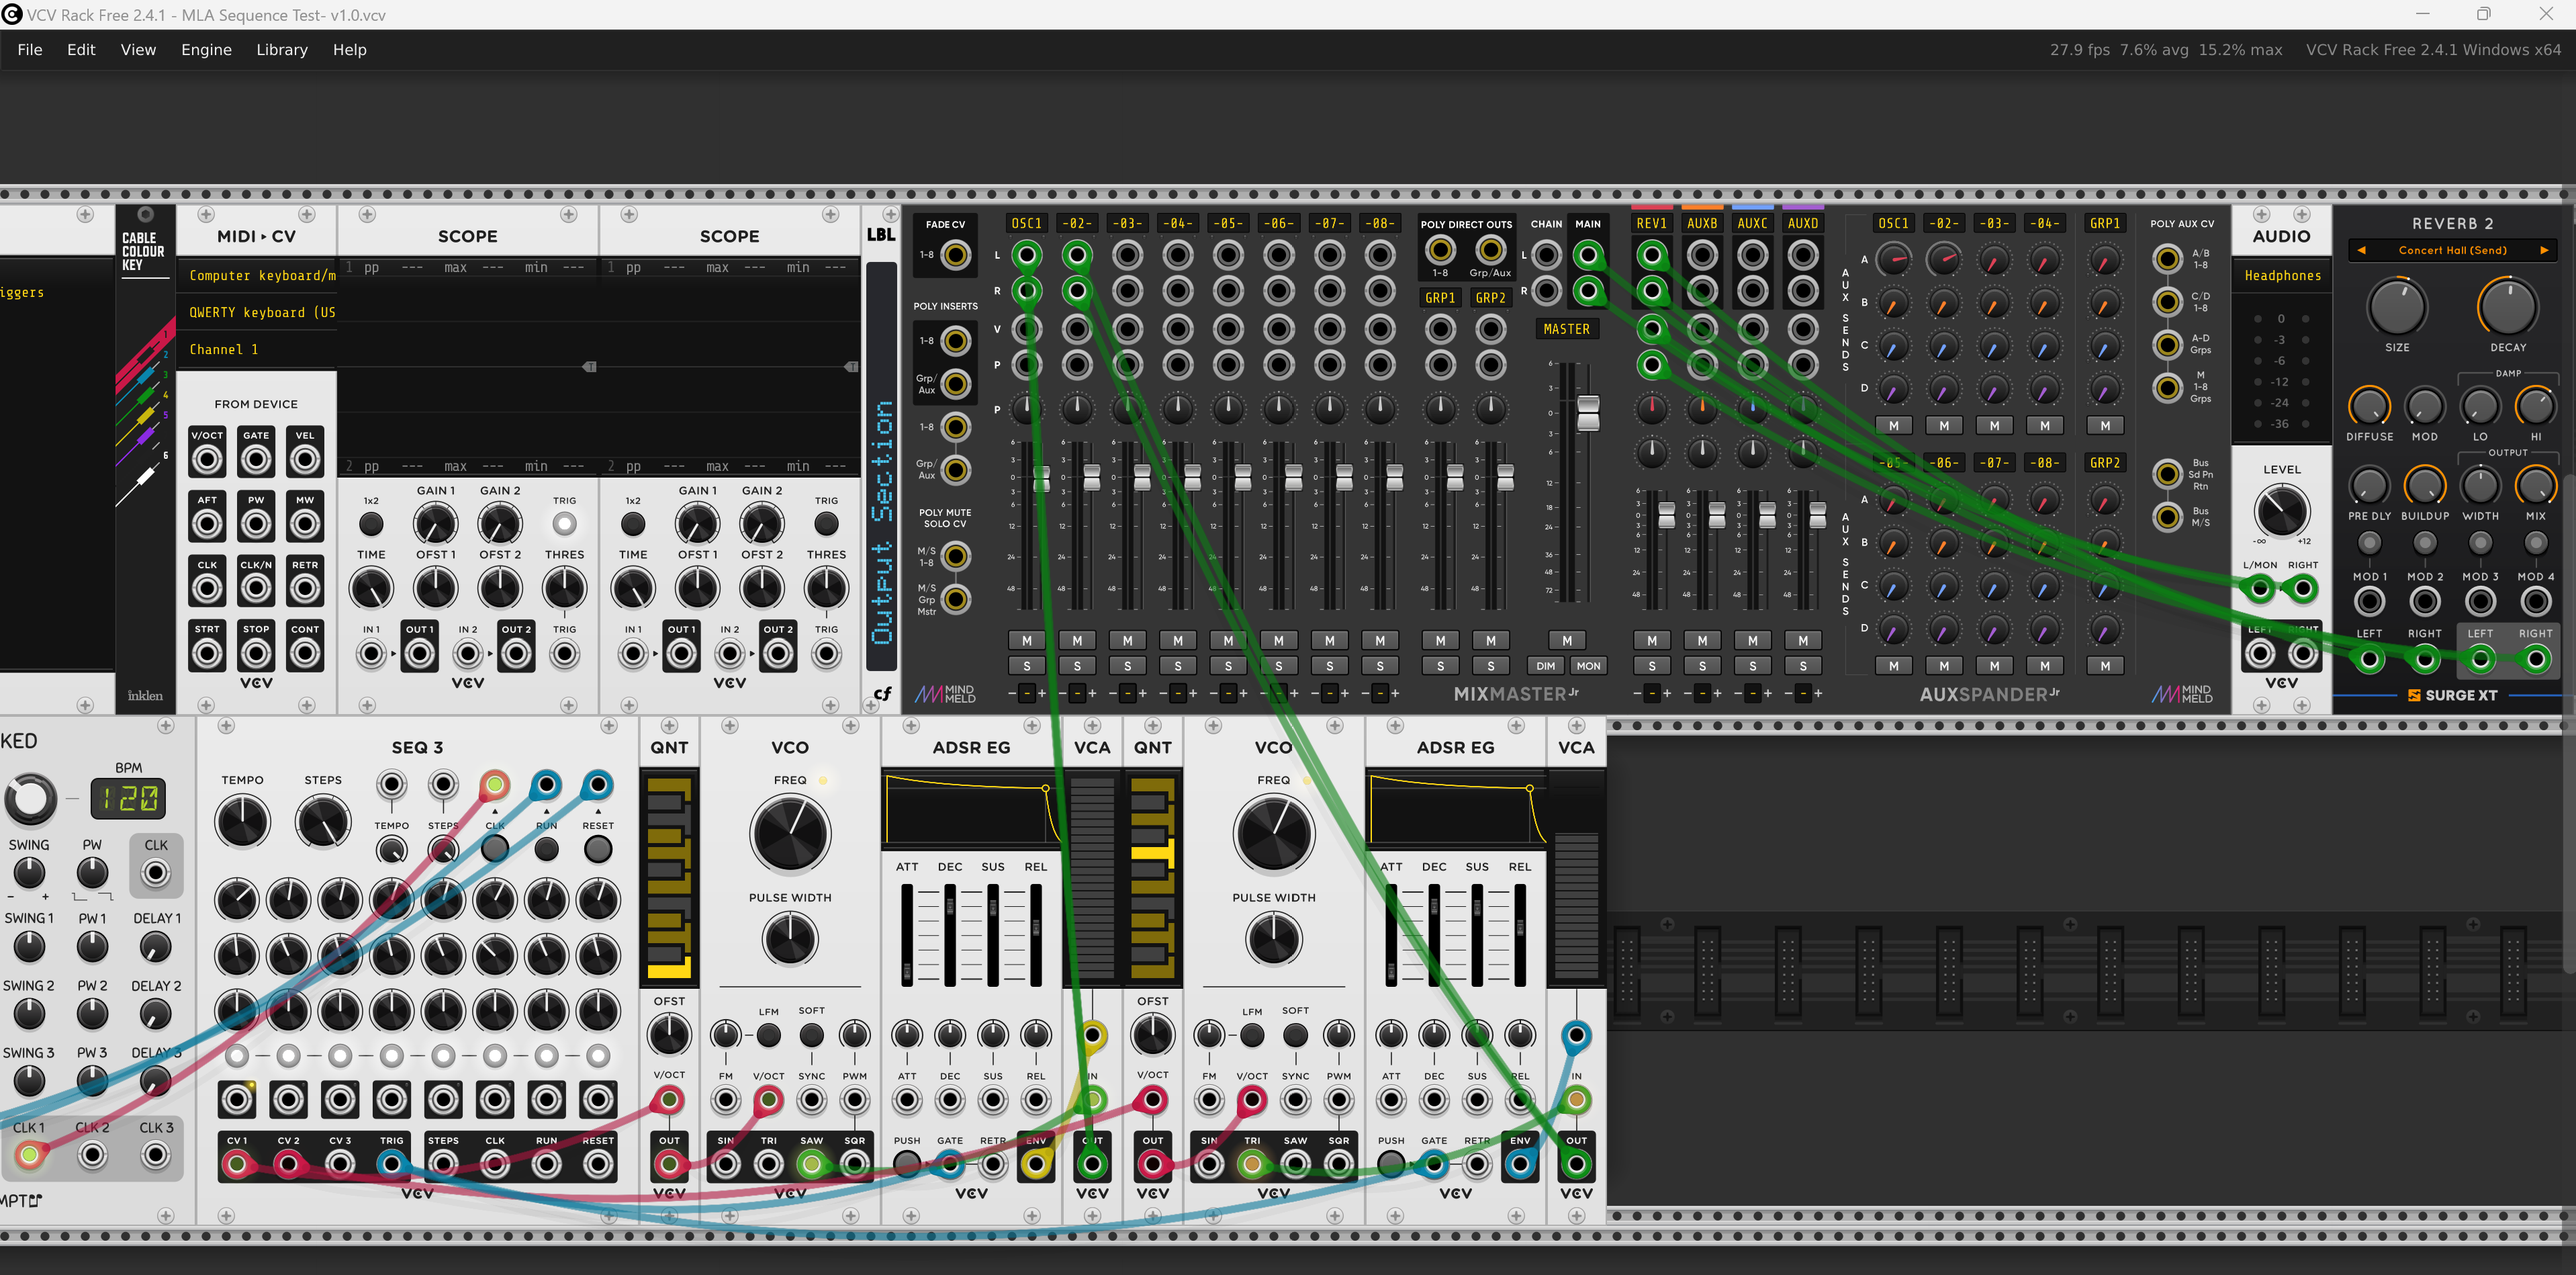The width and height of the screenshot is (2576, 1275).
Task: Click the BPM 120 display
Action: click(129, 798)
